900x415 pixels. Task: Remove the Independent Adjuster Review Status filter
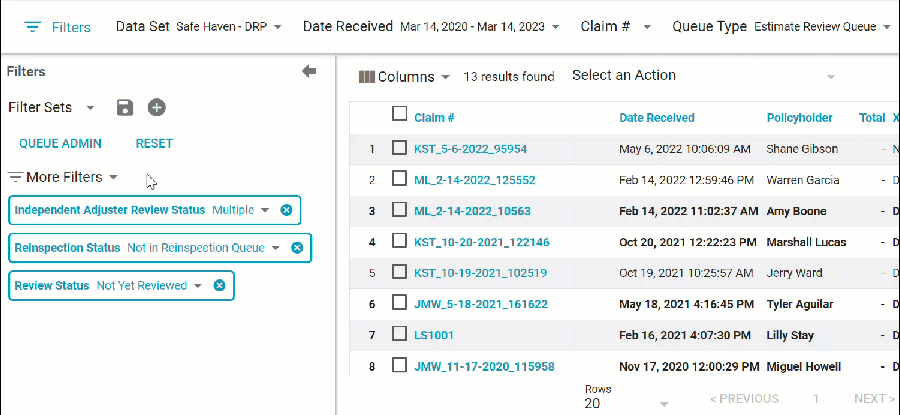[x=286, y=210]
